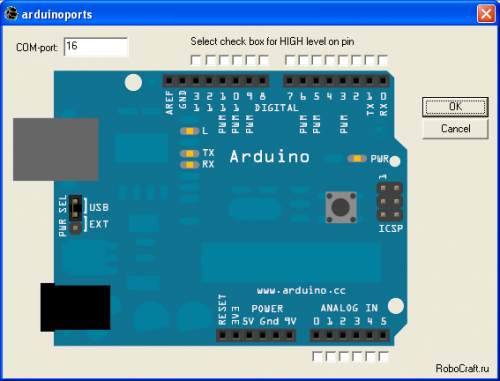Enable HIGH level on digital pin 10
Viewport: 500px width, 381px height.
[237, 60]
